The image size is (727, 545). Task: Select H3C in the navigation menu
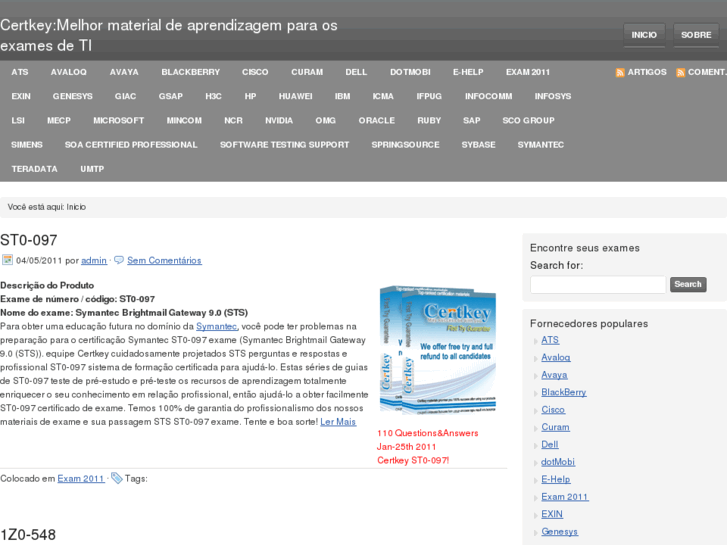click(213, 96)
